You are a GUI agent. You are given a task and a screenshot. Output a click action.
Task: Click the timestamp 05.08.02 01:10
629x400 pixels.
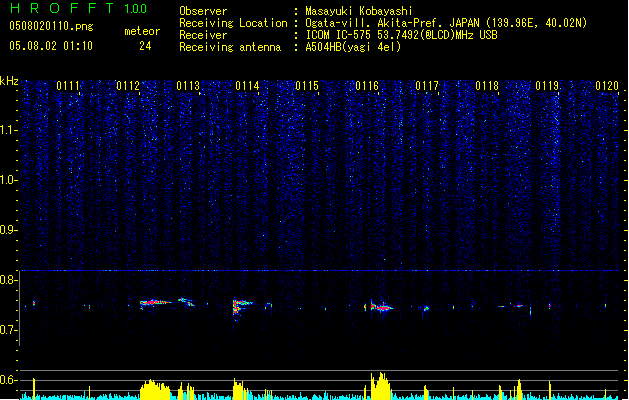pyautogui.click(x=51, y=46)
